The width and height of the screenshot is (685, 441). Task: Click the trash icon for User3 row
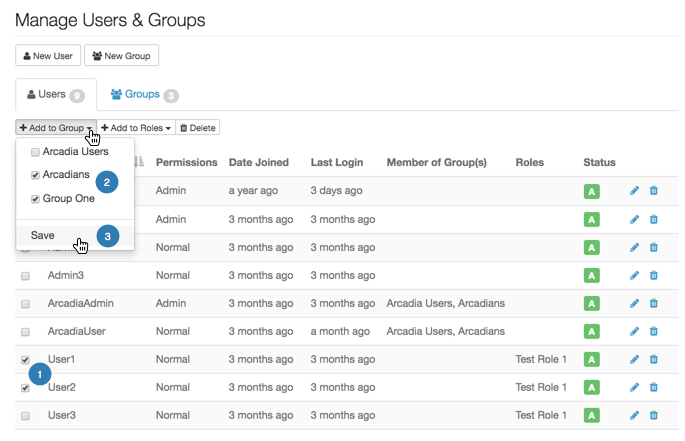click(x=654, y=415)
